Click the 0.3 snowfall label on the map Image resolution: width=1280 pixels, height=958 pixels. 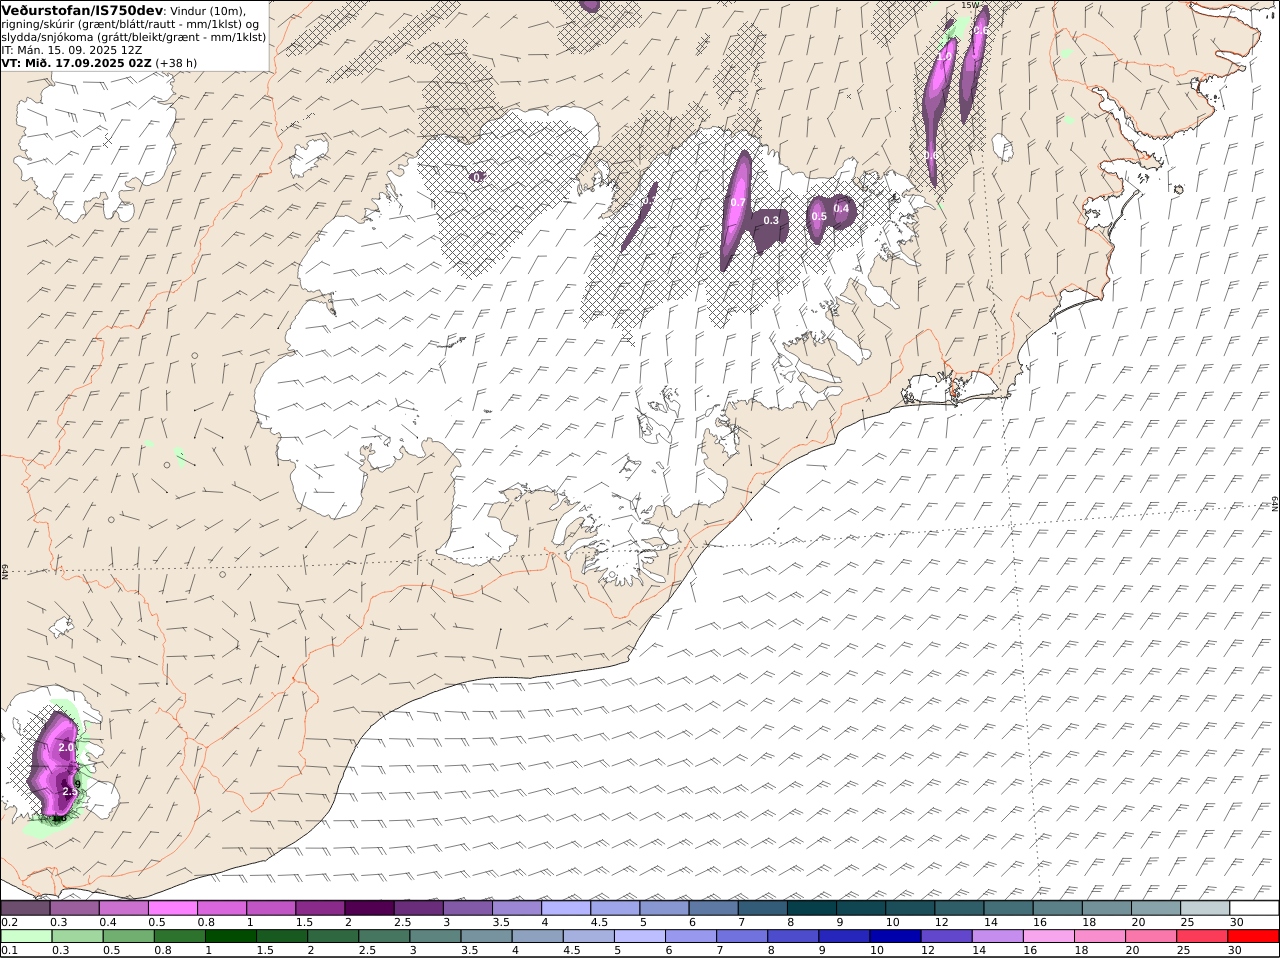tap(771, 221)
